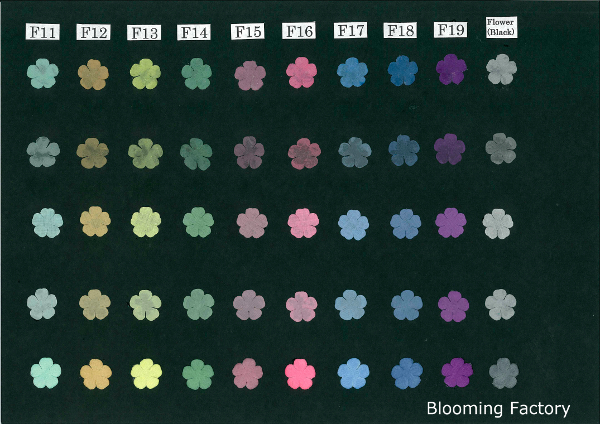Viewport: 600px width, 424px height.
Task: Choose third-row tan flower in F12 column
Action: pos(95,222)
